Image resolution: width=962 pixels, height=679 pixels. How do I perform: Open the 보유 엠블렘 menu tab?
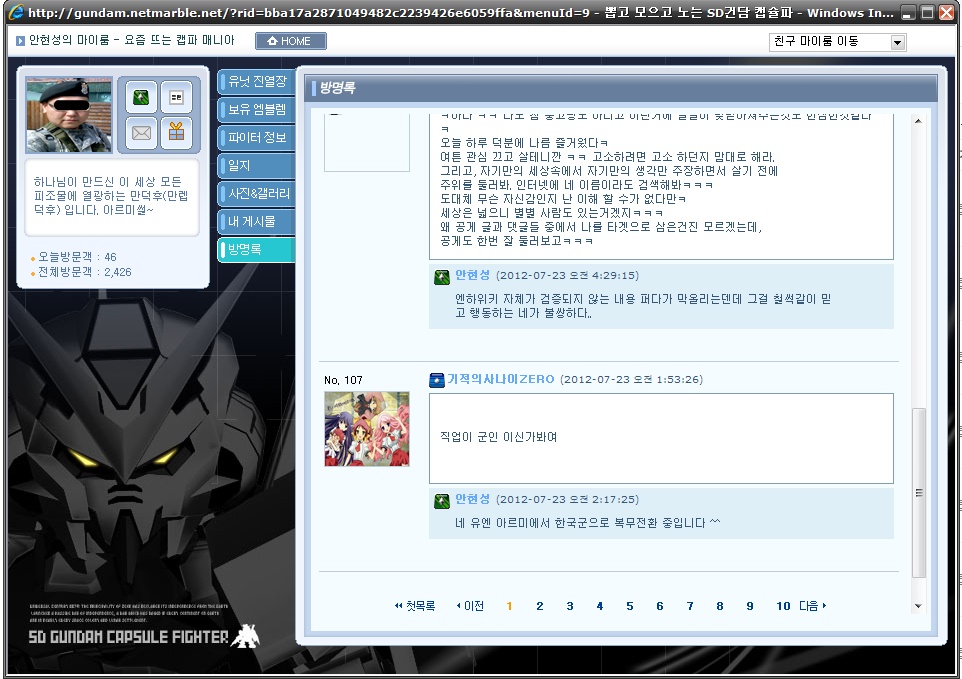(x=257, y=110)
